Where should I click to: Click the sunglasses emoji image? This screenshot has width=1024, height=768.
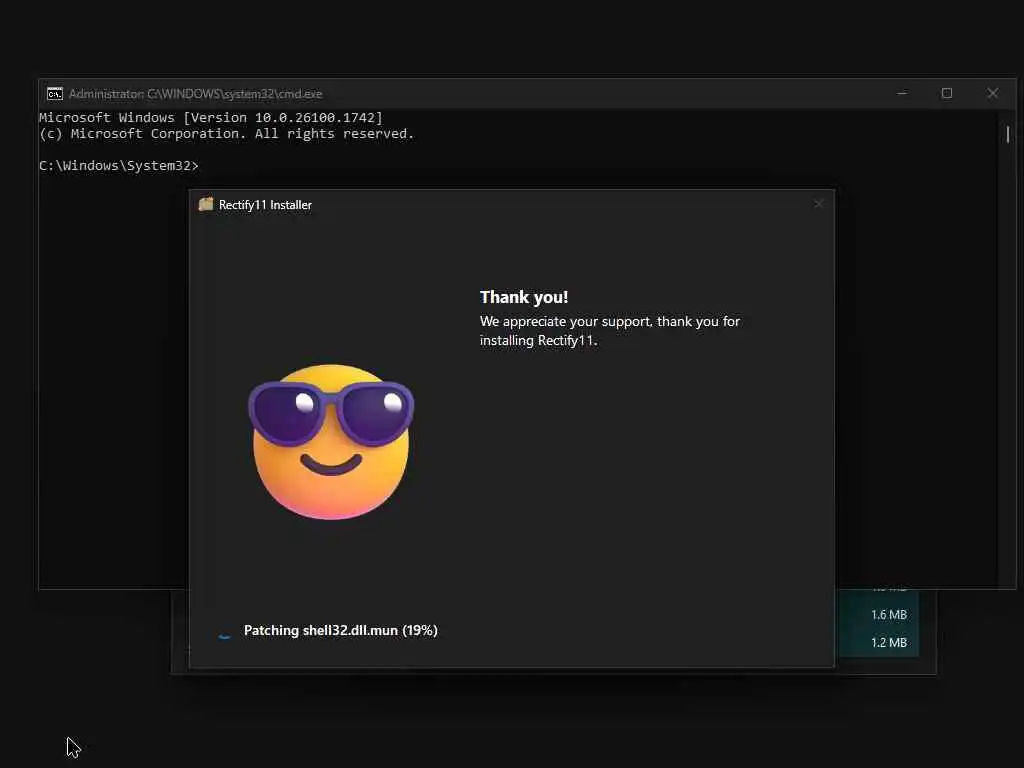(331, 441)
